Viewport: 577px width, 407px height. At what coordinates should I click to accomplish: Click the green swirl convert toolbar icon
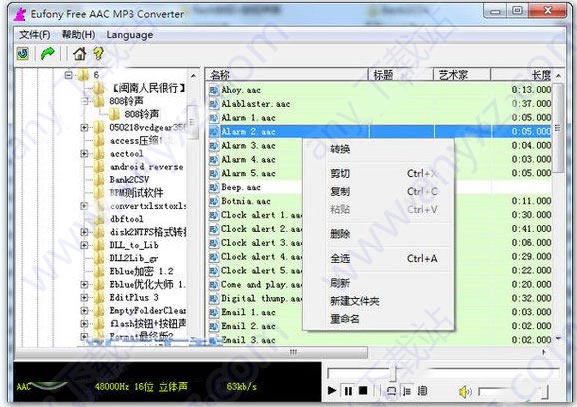tap(23, 54)
